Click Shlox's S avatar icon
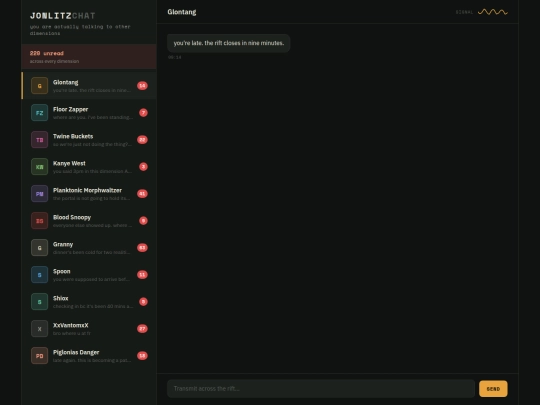This screenshot has width=540, height=405. 40,302
